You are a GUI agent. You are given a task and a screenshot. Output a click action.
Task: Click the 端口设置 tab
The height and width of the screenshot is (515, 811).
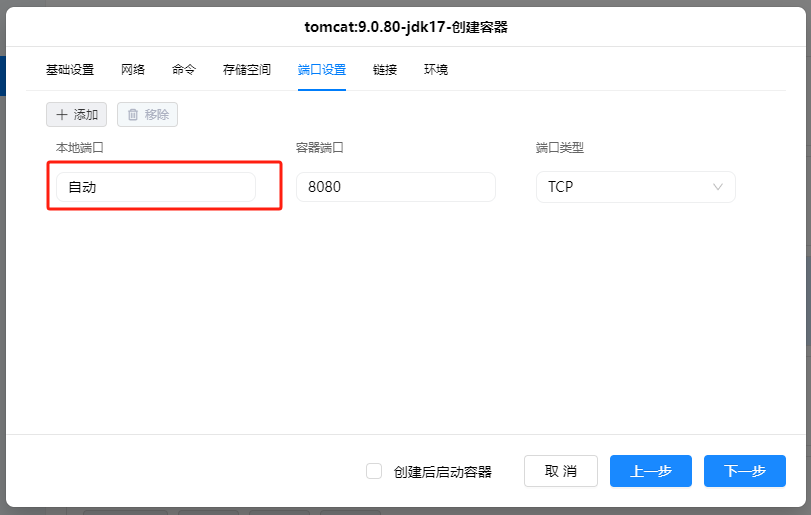coord(322,70)
